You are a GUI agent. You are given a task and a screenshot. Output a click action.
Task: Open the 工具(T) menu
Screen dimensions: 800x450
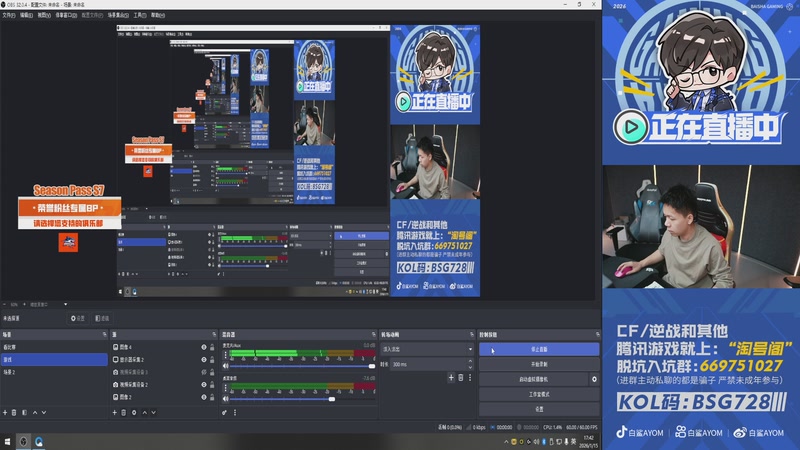point(140,15)
